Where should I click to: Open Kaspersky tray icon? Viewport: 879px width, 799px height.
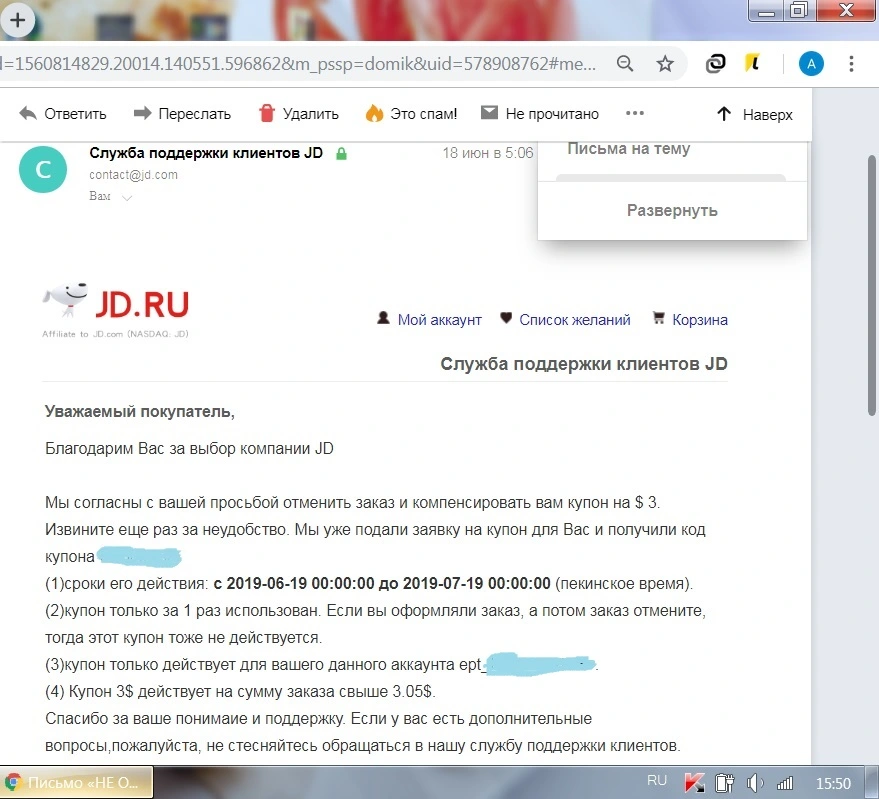pos(695,783)
